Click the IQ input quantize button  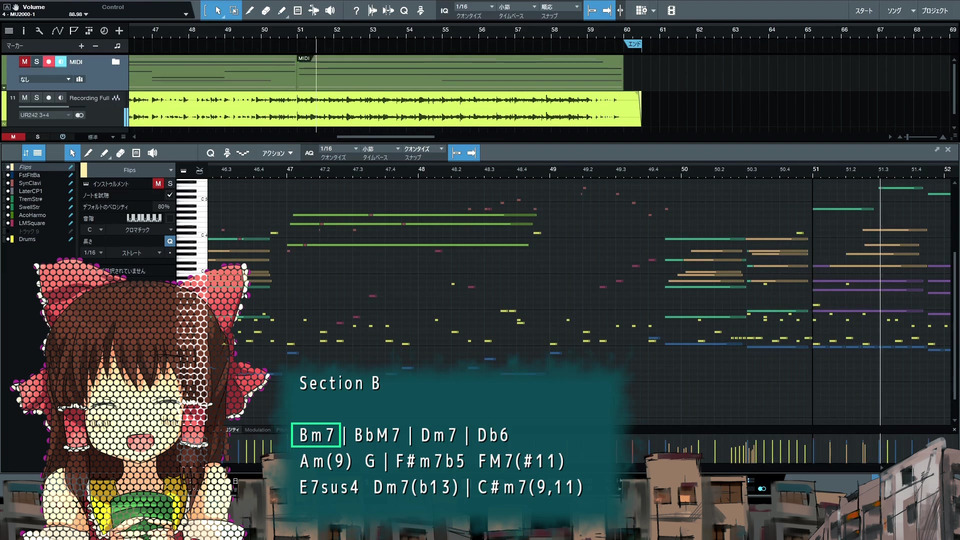[444, 10]
